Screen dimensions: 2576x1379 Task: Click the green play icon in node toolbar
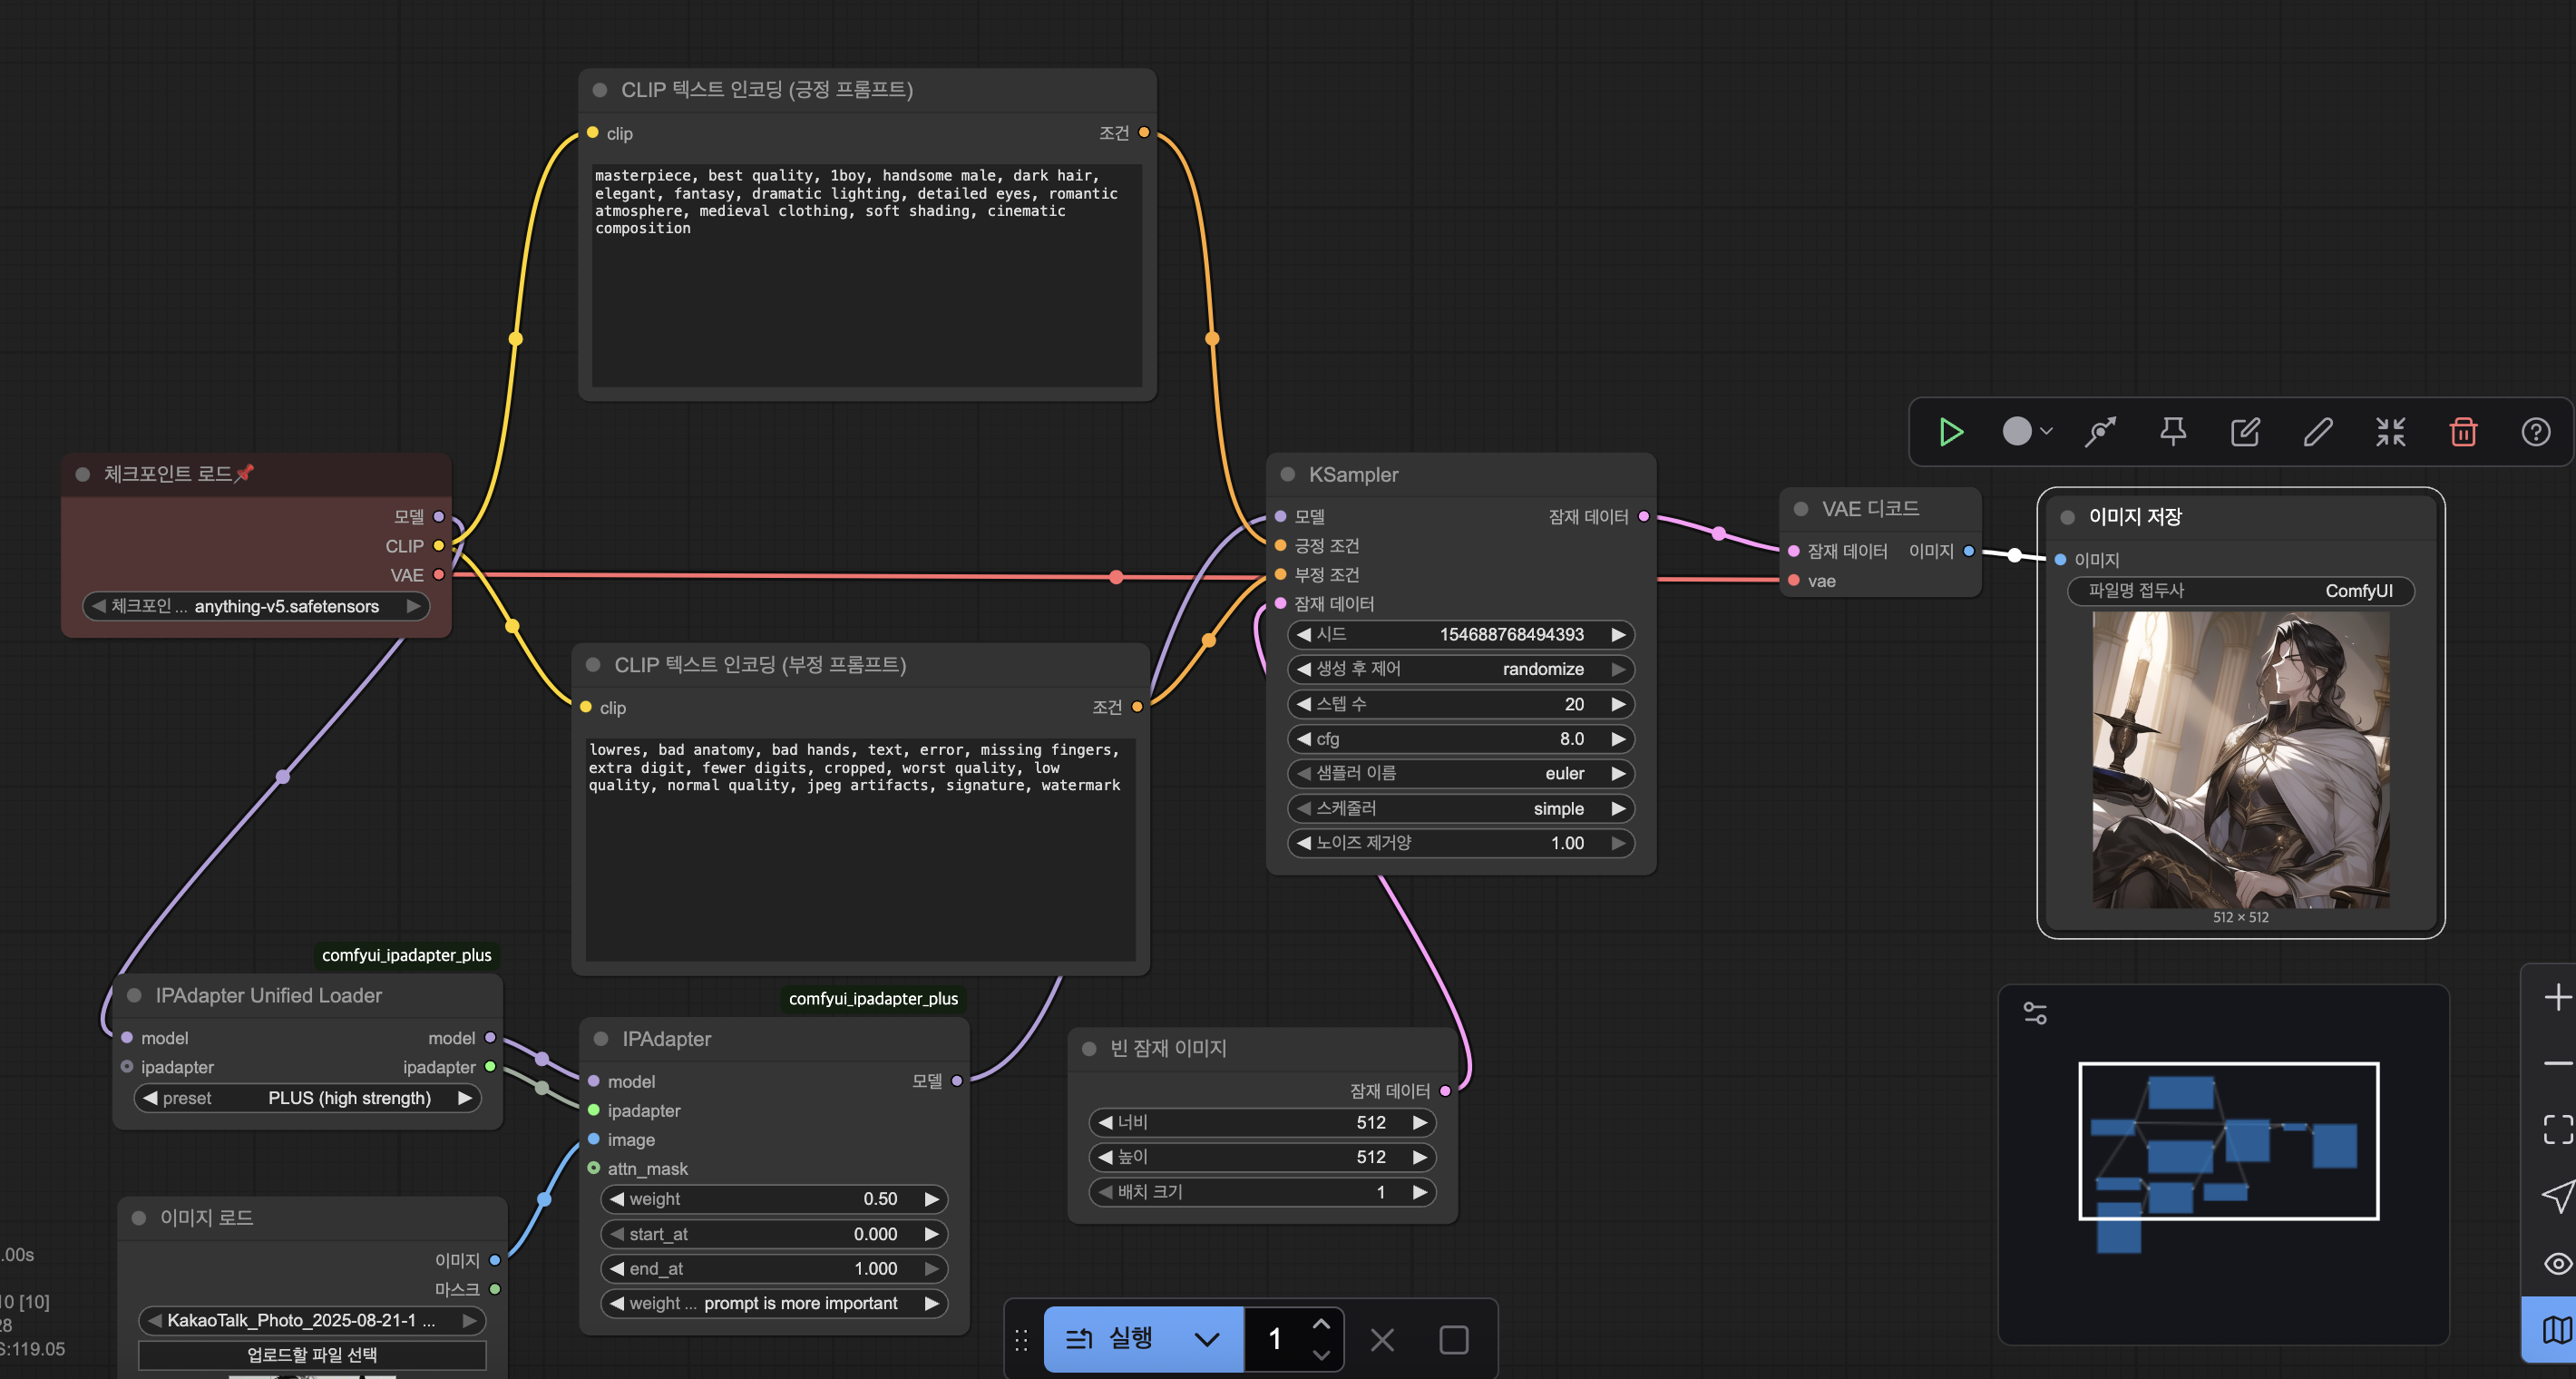coord(1950,432)
